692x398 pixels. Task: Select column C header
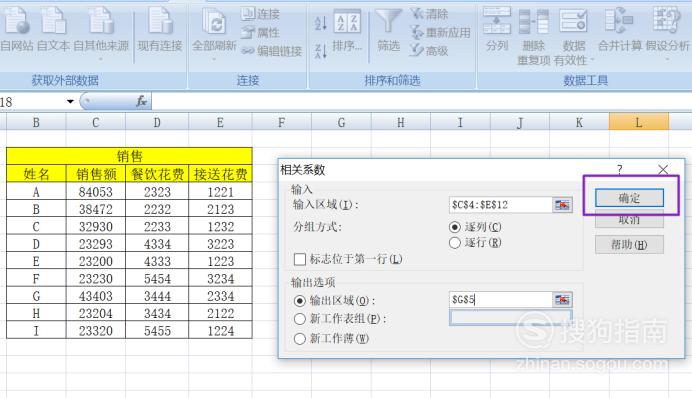(96, 122)
